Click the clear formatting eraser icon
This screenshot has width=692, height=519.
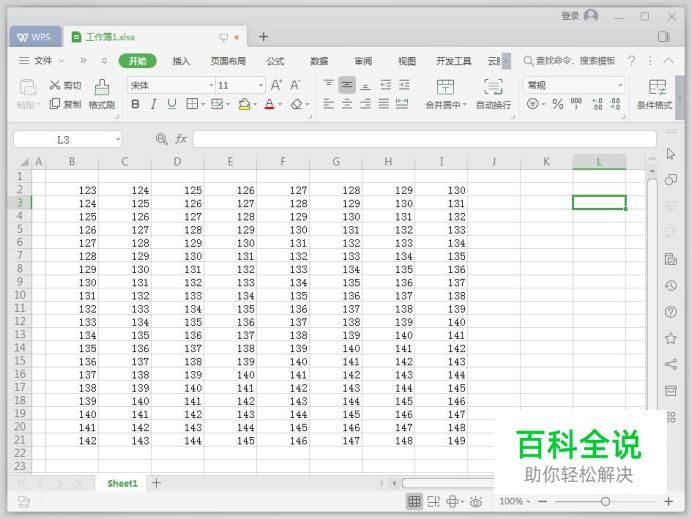297,104
